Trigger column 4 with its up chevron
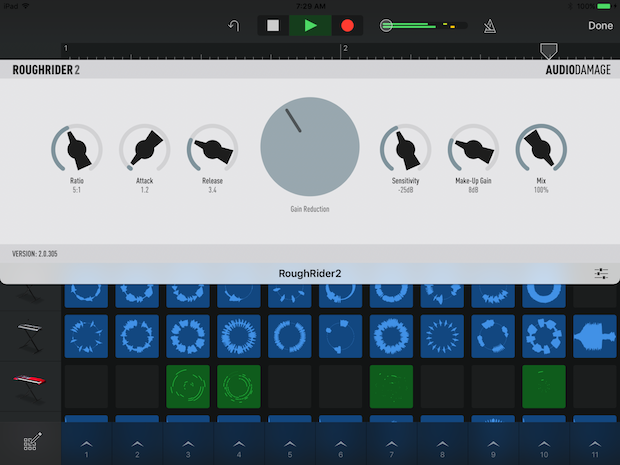Screen dimensions: 620x465 click(x=239, y=444)
